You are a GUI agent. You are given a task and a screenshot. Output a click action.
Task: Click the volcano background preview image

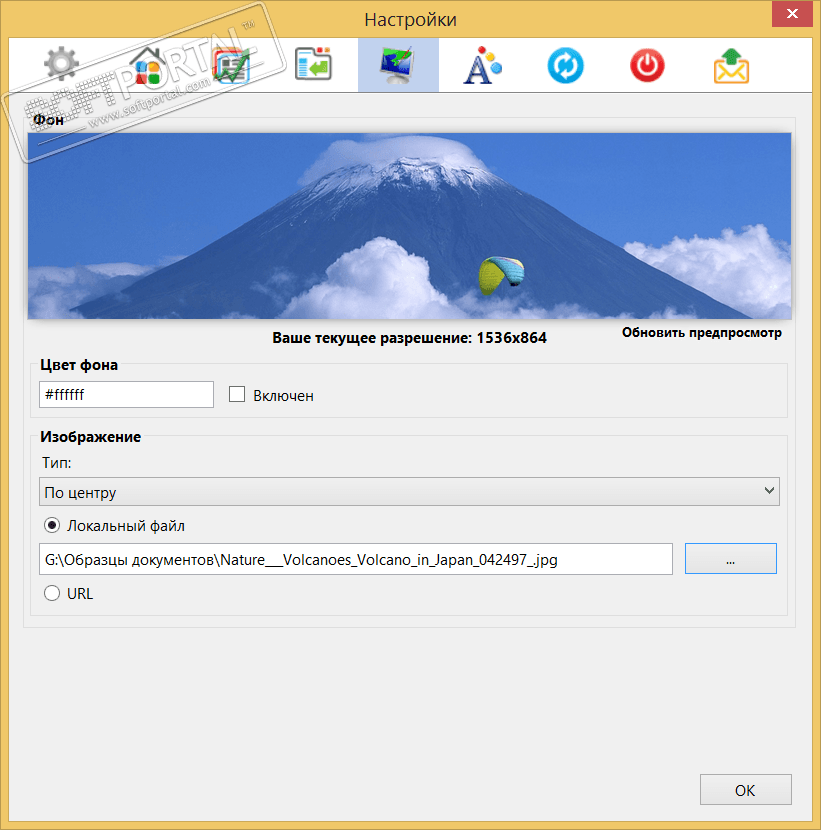(410, 226)
